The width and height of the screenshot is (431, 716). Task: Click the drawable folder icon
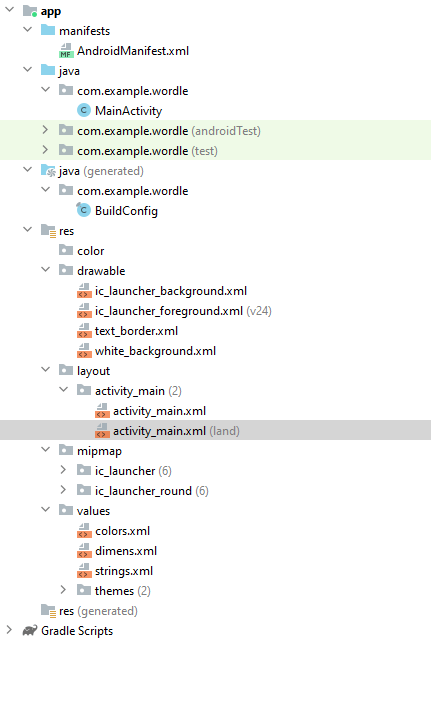click(66, 270)
